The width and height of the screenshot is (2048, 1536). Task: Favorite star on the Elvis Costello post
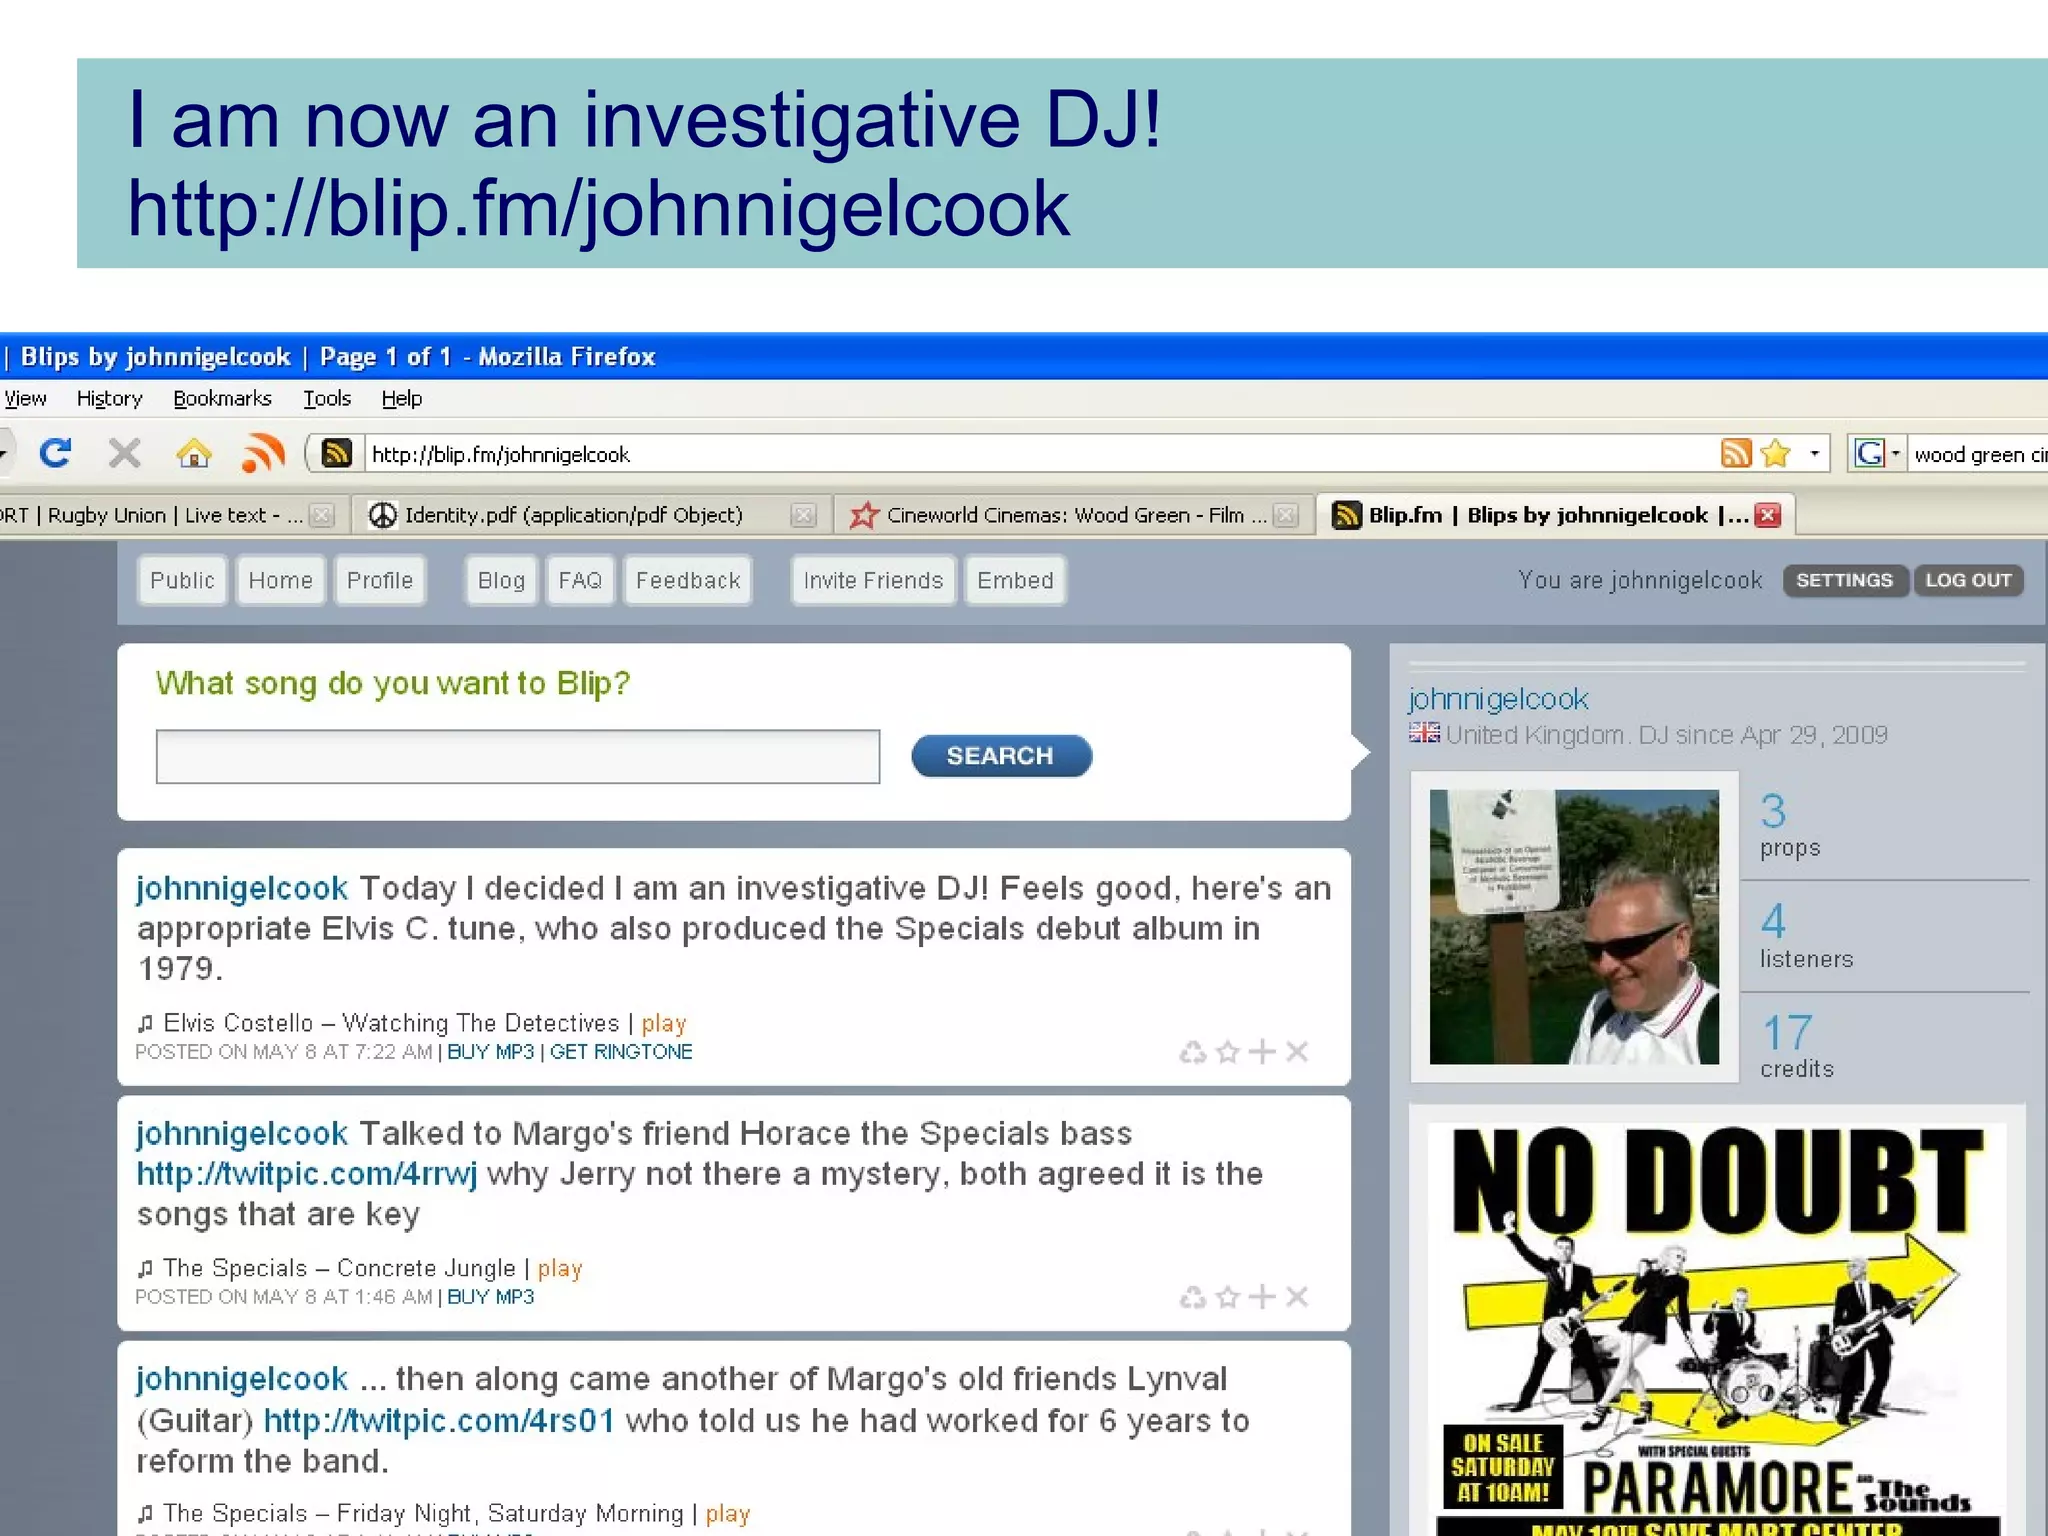(x=1227, y=1052)
